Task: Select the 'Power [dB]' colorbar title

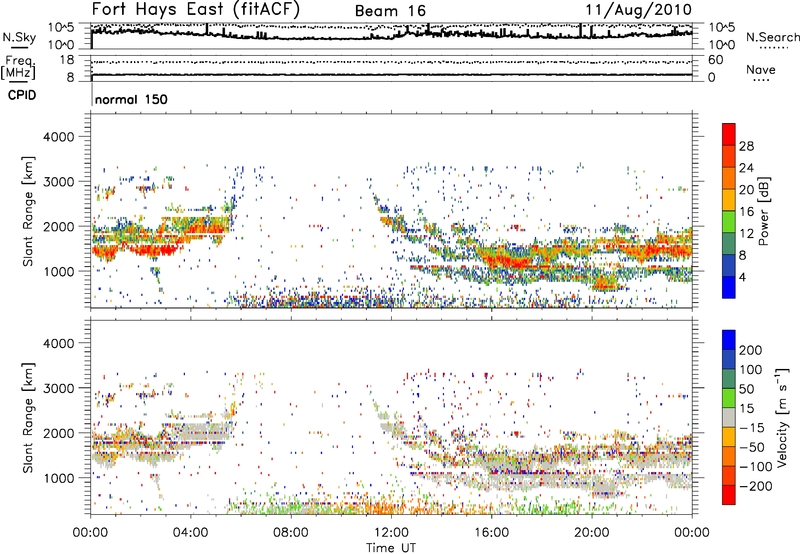Action: pyautogui.click(x=763, y=211)
